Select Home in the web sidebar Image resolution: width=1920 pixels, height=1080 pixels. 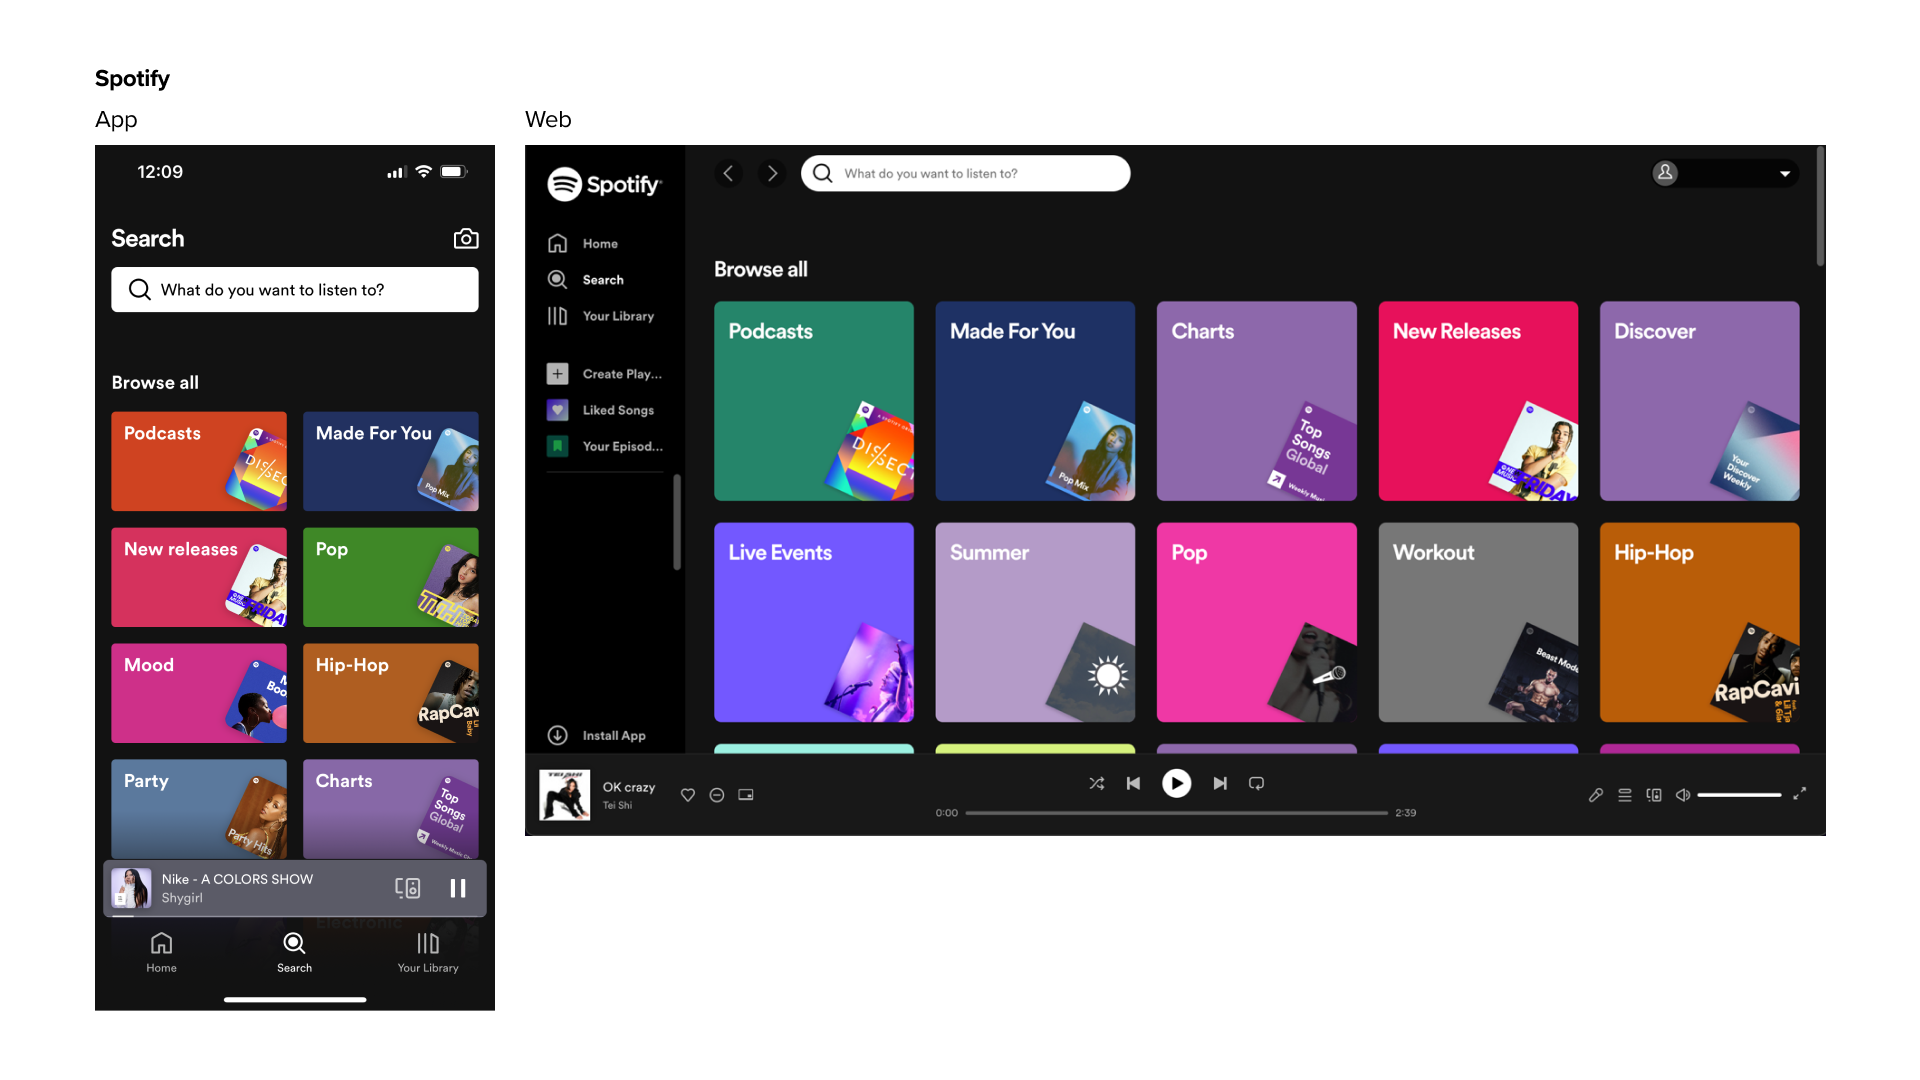pyautogui.click(x=599, y=244)
